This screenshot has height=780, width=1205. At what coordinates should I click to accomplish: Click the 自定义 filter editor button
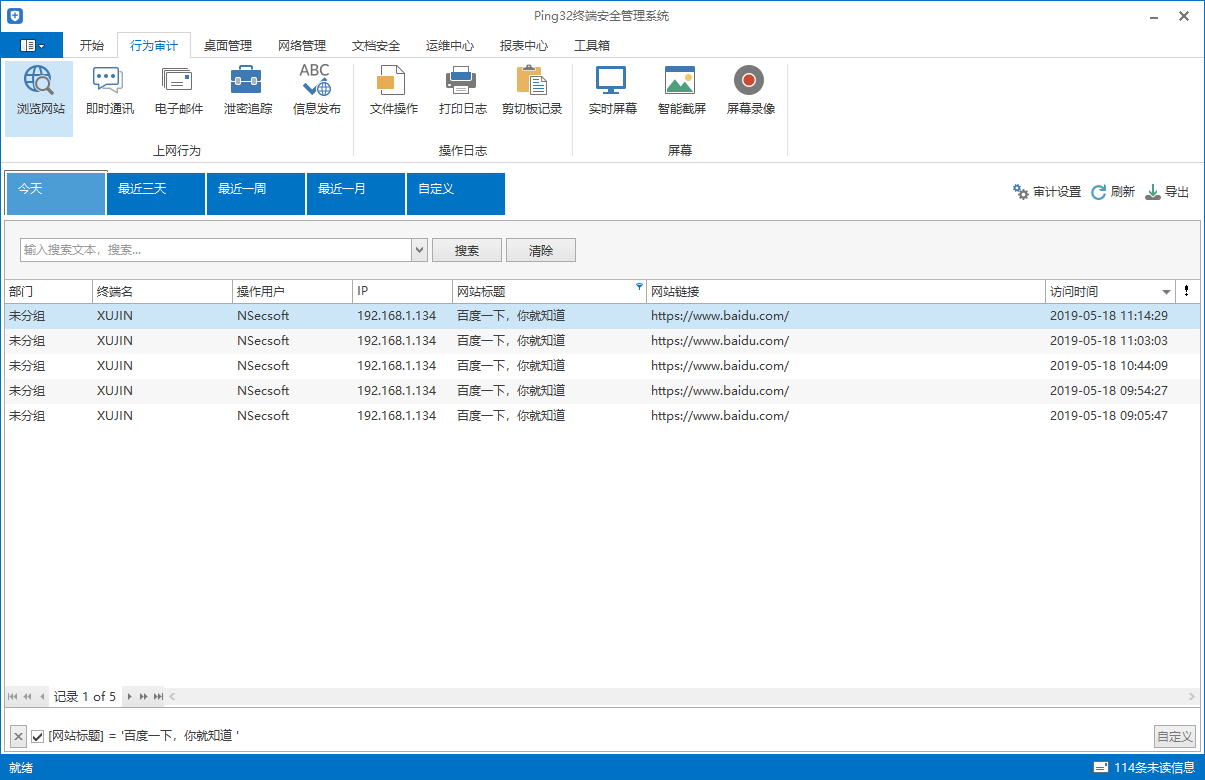coord(1175,736)
